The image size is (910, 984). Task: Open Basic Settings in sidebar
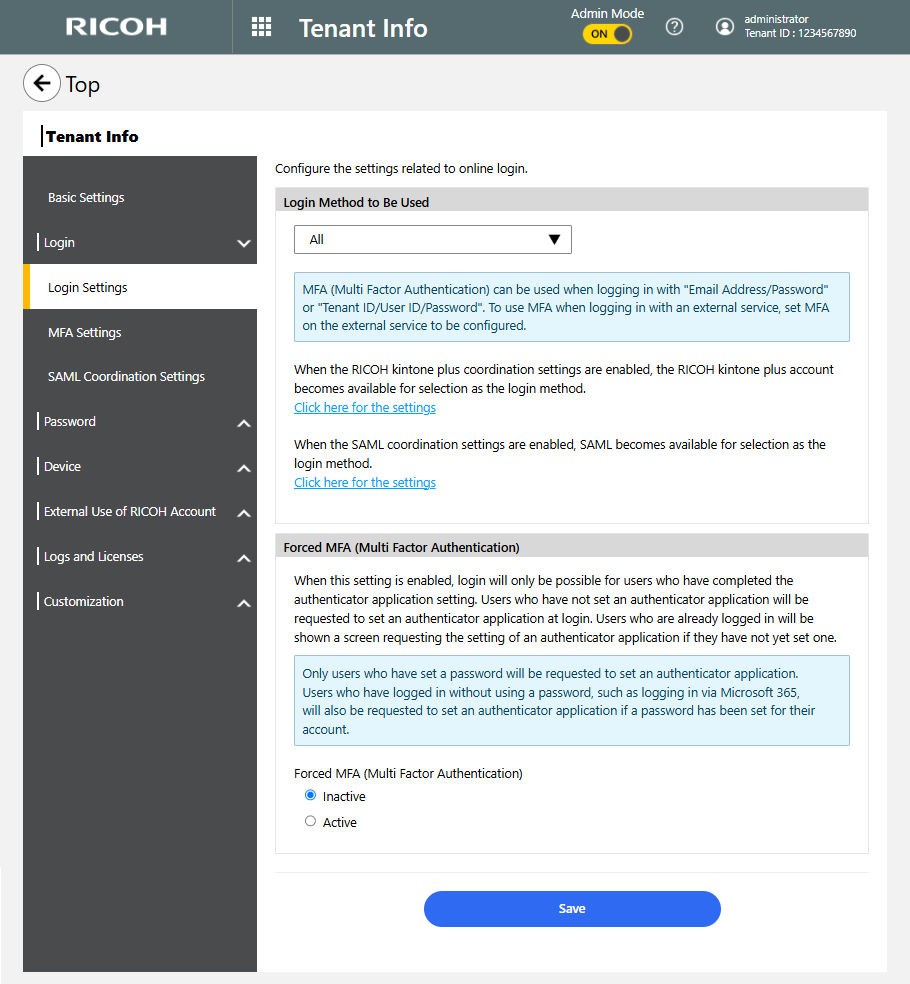click(86, 198)
